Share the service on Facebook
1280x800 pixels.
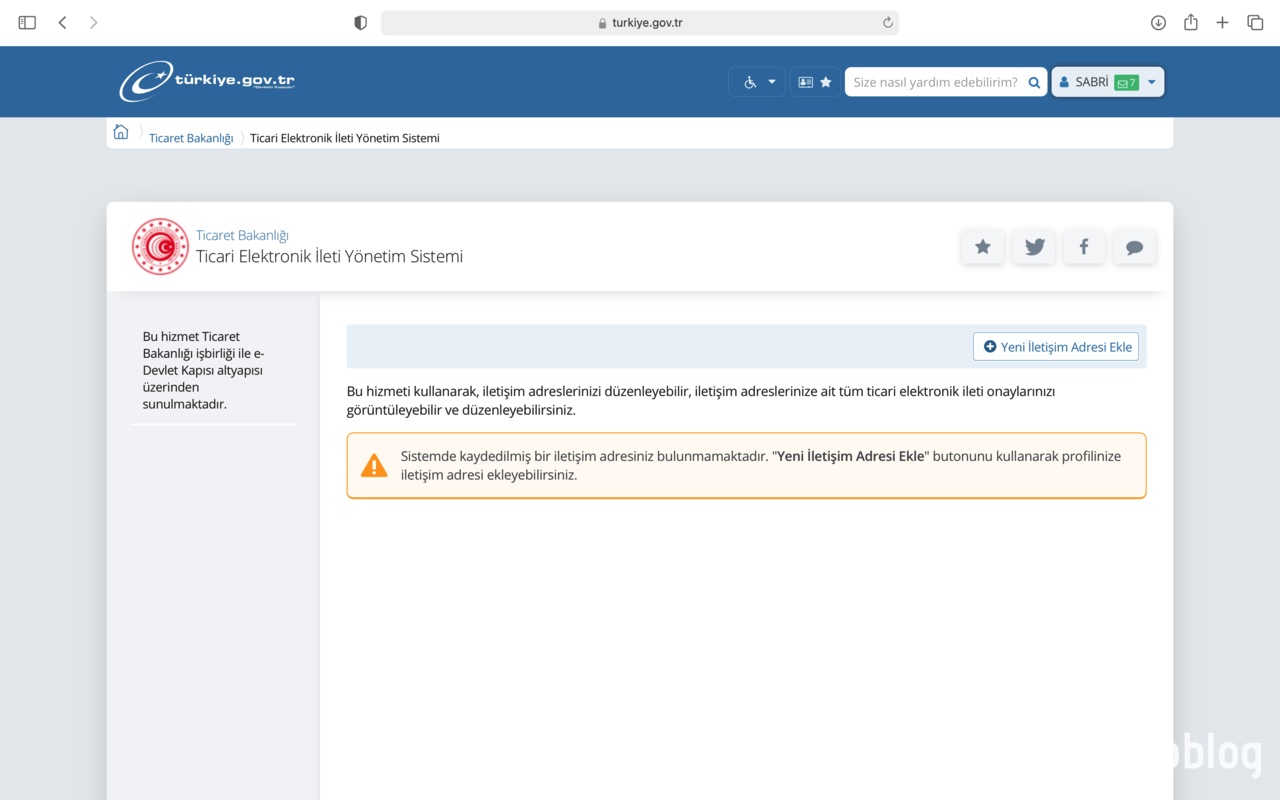click(x=1084, y=247)
